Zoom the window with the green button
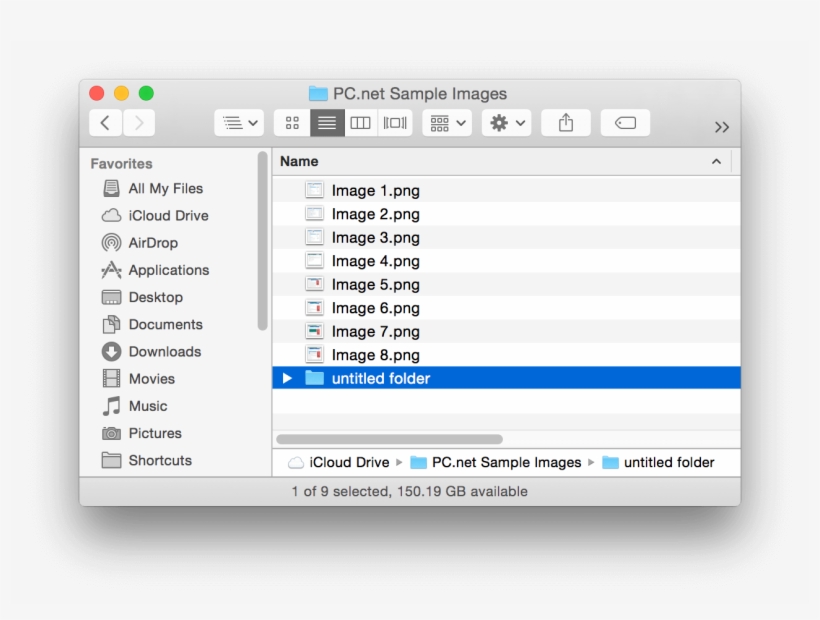Image resolution: width=820 pixels, height=620 pixels. click(146, 93)
